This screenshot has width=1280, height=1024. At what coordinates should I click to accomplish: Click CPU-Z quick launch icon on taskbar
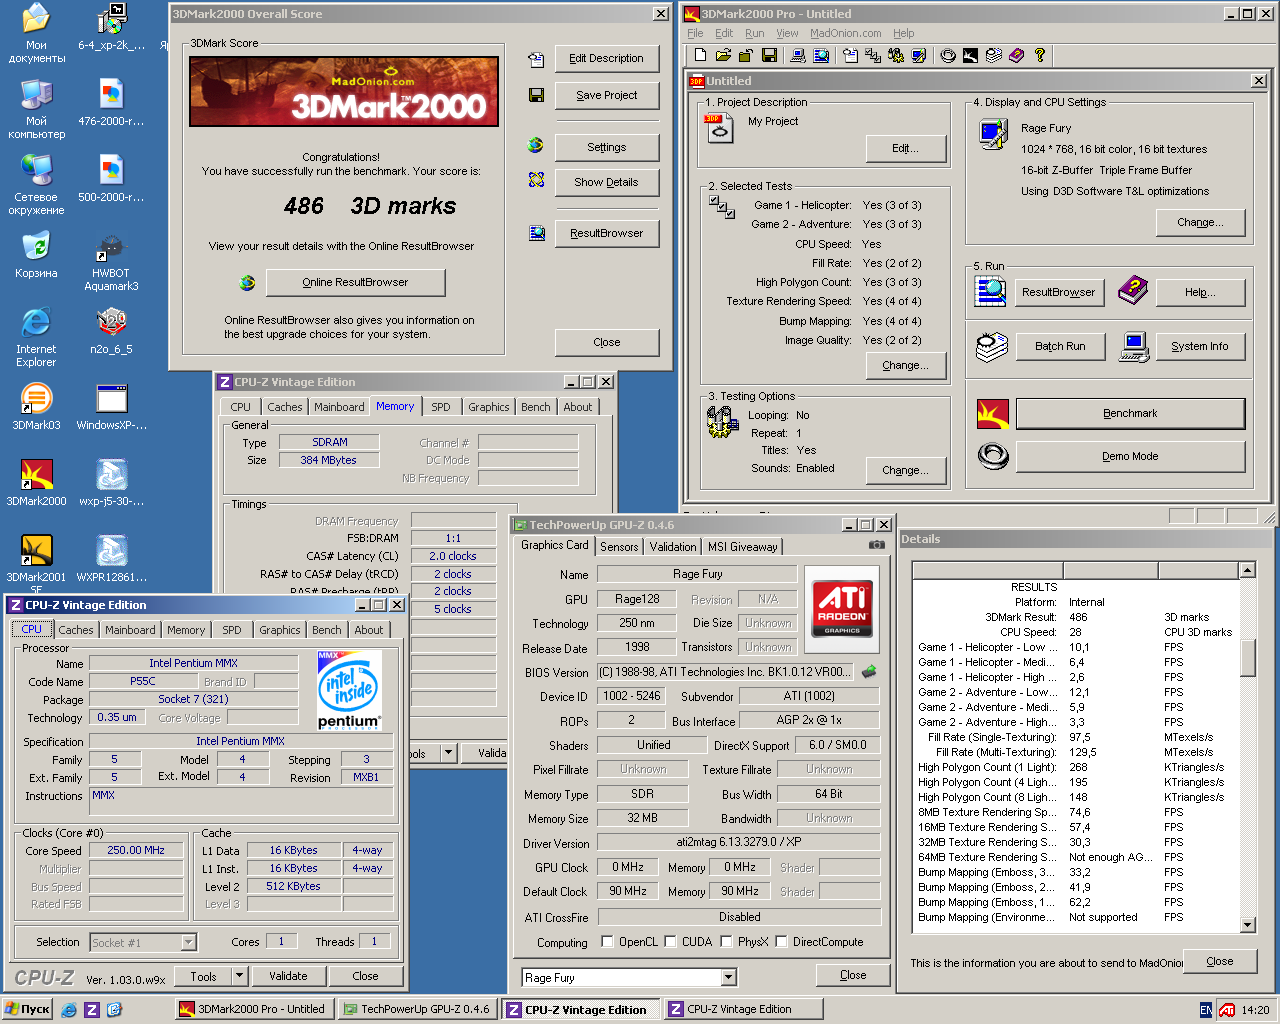click(91, 1010)
